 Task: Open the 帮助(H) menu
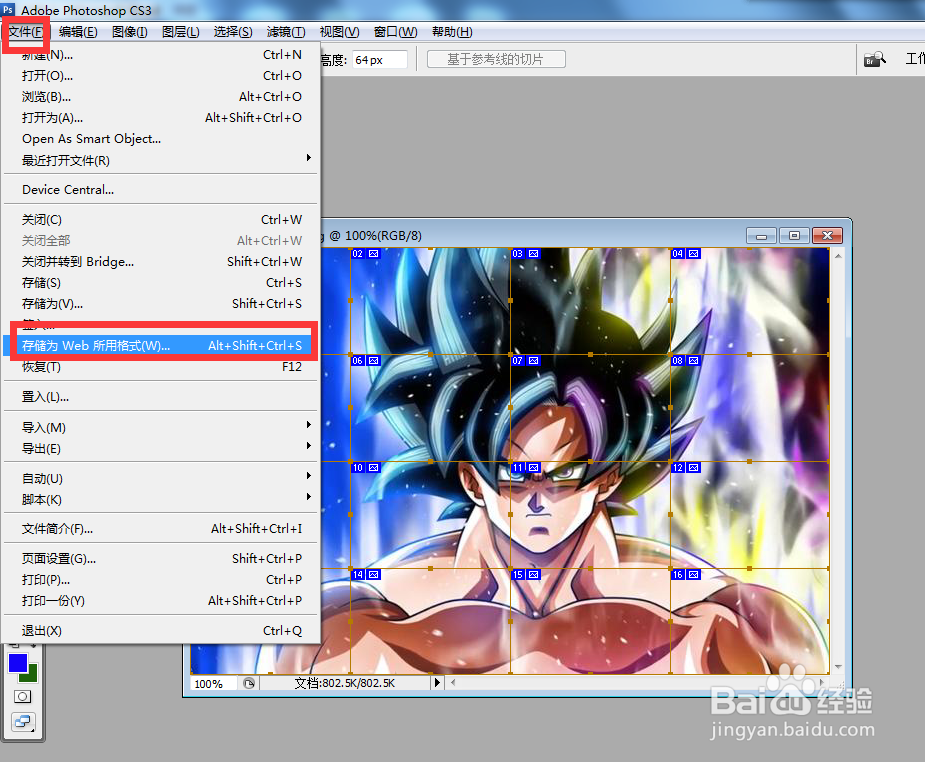(452, 32)
